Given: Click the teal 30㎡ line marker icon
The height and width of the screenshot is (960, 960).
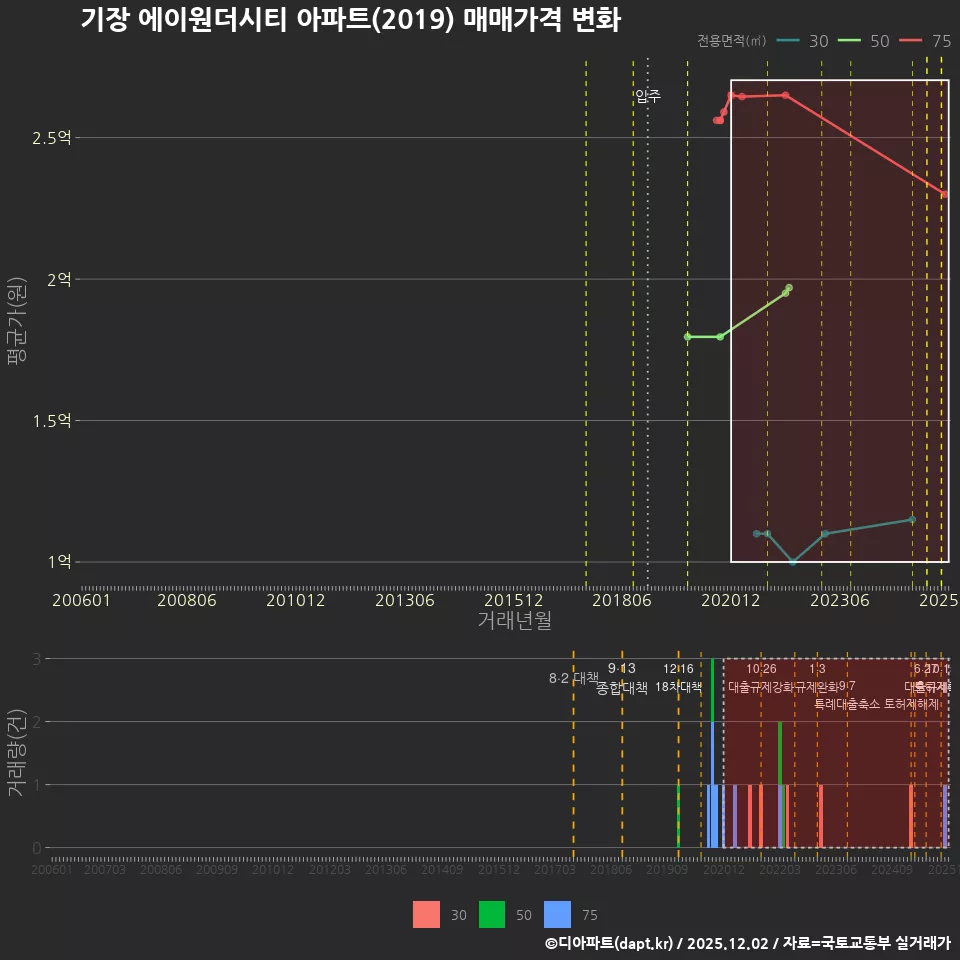Looking at the screenshot, I should coord(787,42).
